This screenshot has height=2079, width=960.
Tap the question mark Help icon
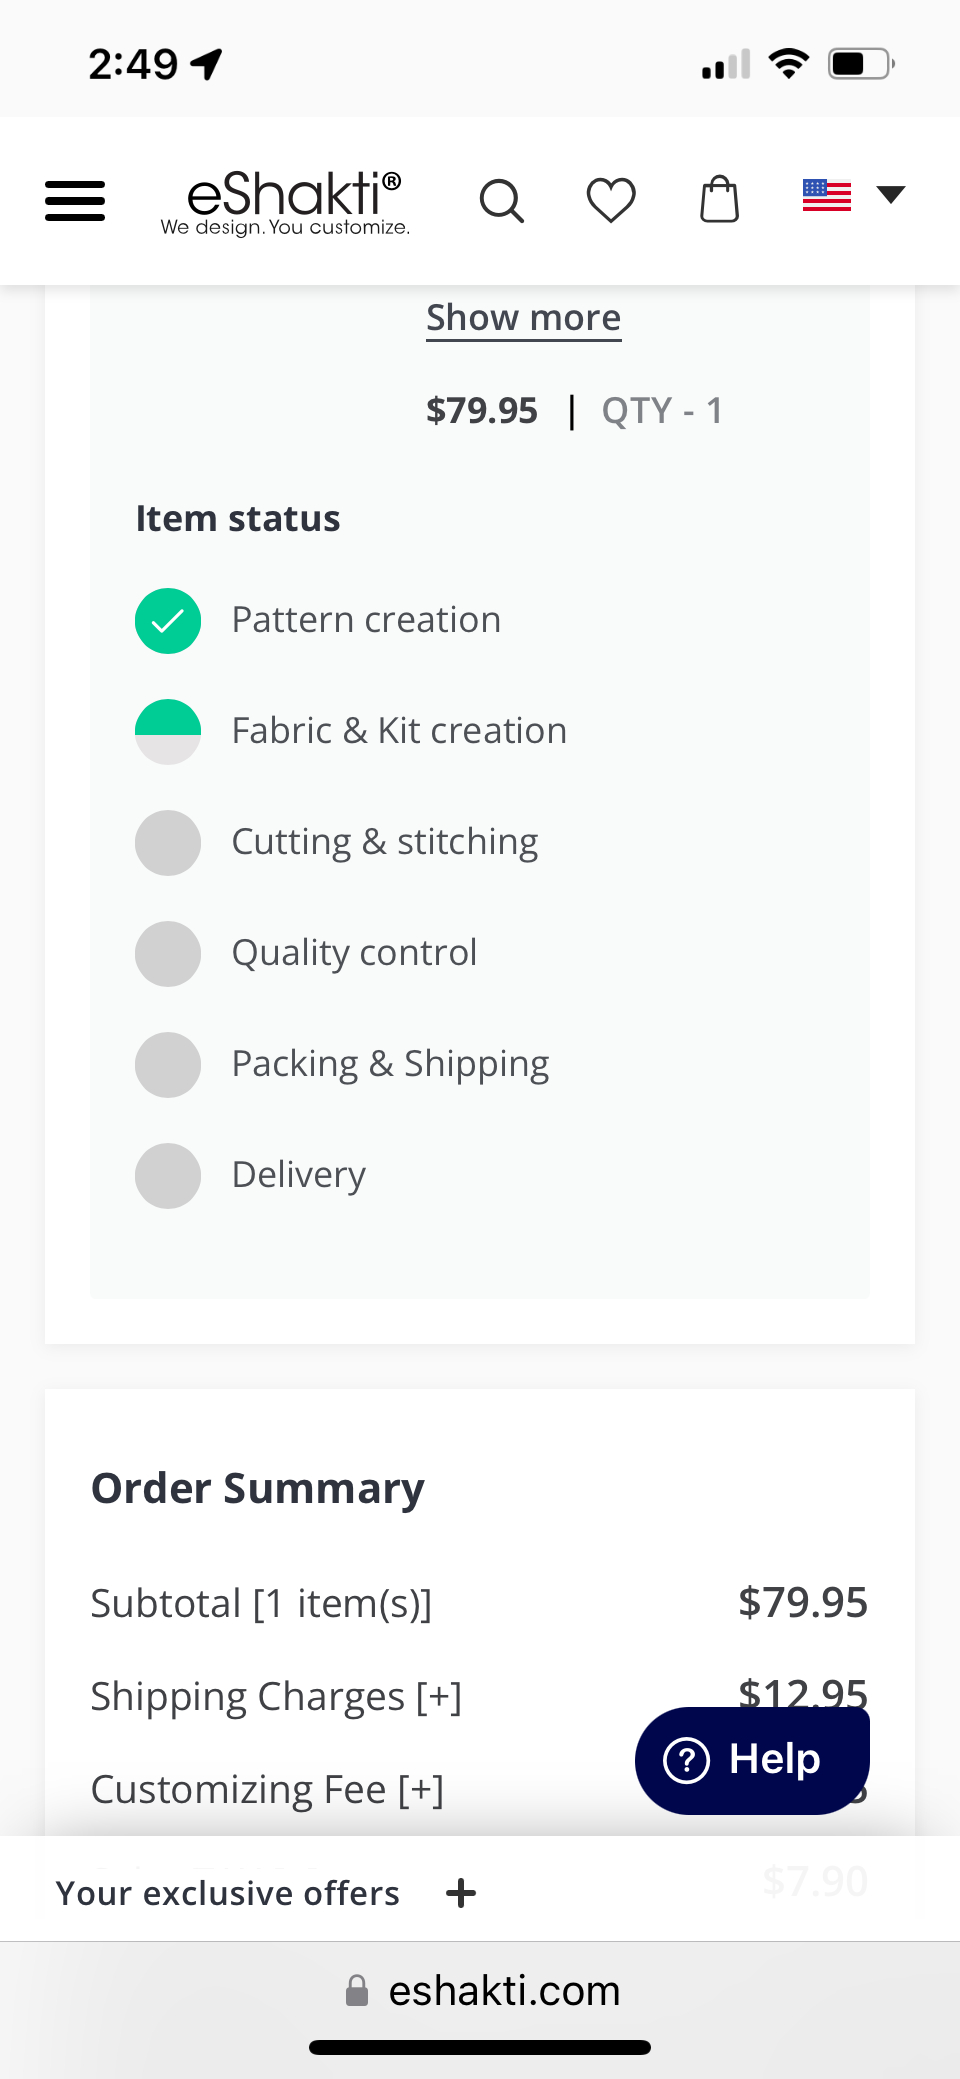pyautogui.click(x=687, y=1760)
